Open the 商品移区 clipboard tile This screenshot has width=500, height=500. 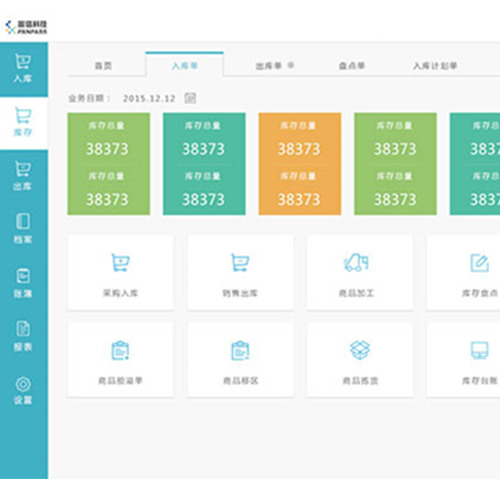[x=240, y=360]
